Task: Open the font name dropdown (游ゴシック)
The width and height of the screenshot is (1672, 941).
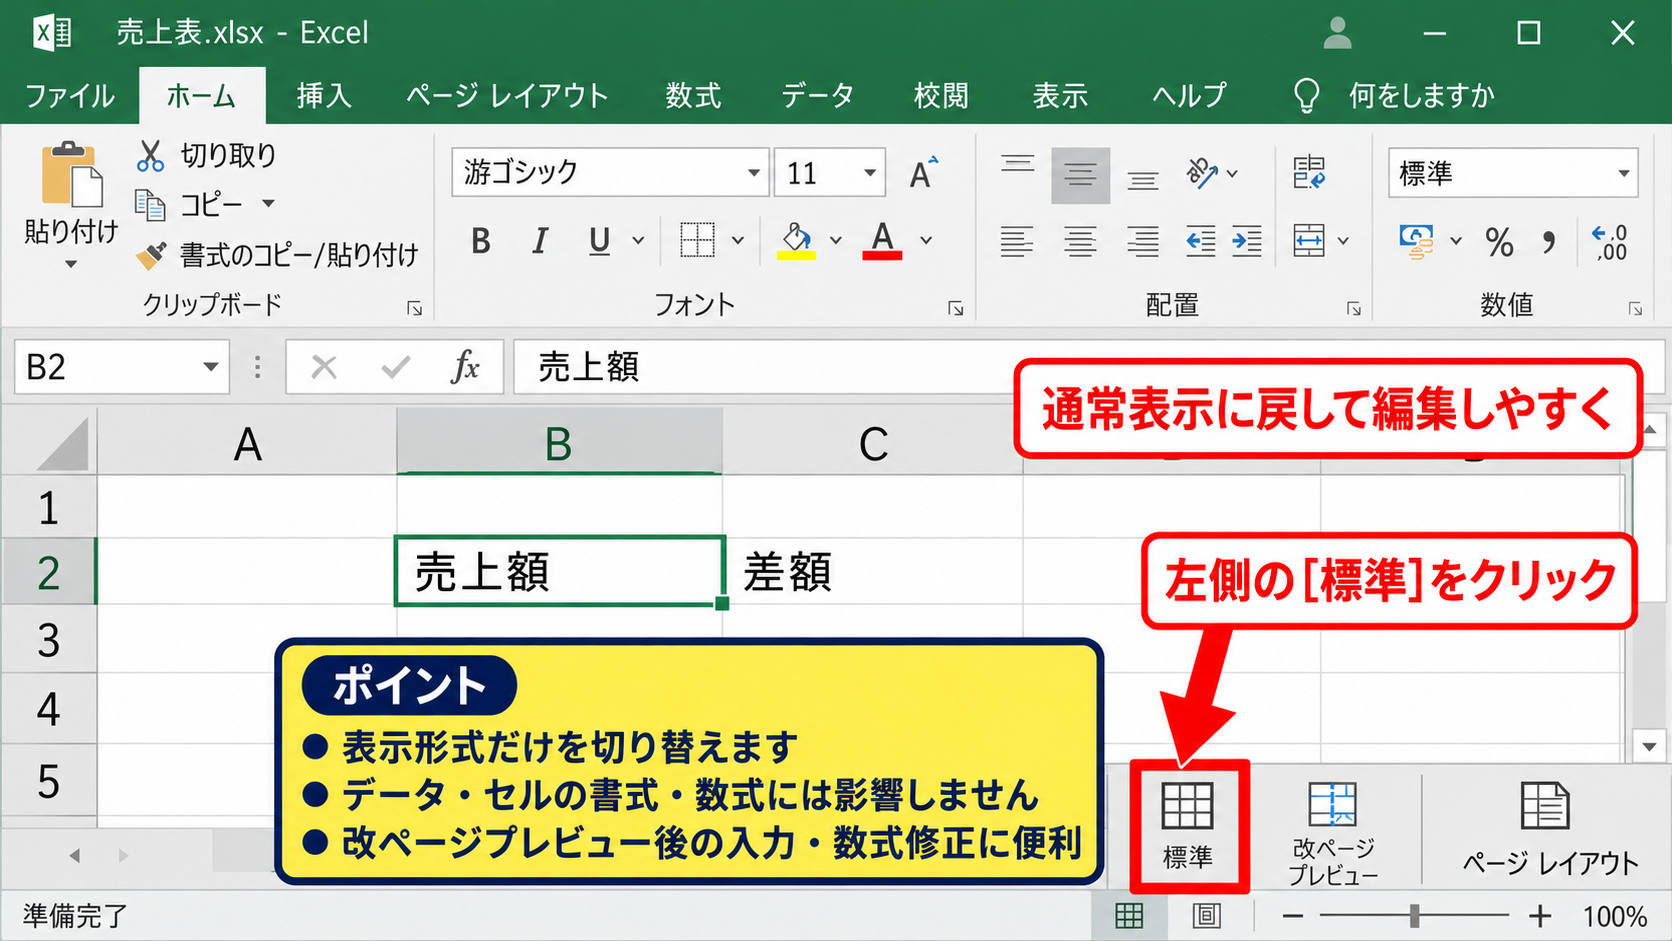Action: tap(754, 173)
